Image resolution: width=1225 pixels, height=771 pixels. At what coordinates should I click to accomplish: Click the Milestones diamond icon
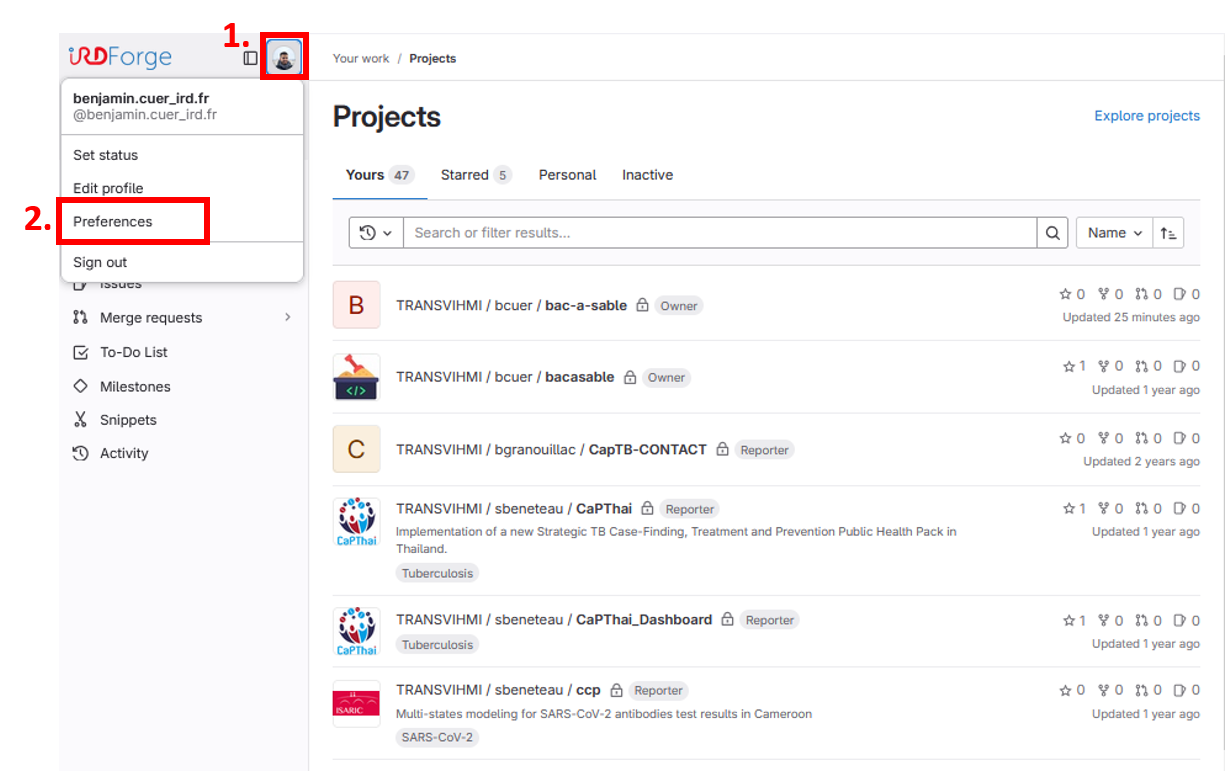tap(81, 386)
